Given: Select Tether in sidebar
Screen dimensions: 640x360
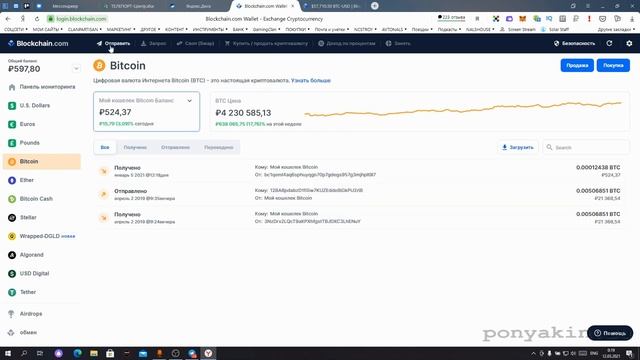Looking at the screenshot, I should coord(42,292).
